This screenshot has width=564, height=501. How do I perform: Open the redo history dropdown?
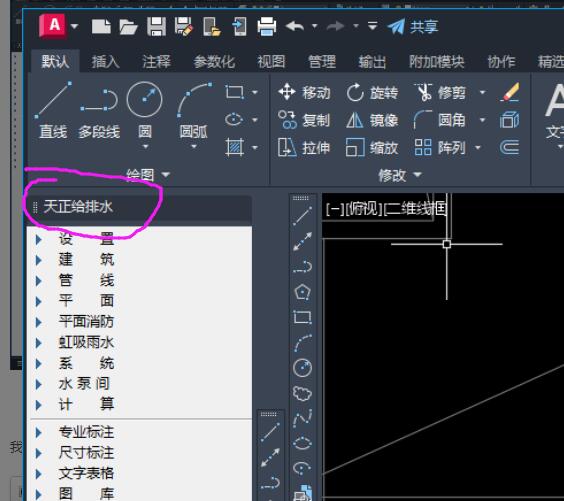(356, 26)
